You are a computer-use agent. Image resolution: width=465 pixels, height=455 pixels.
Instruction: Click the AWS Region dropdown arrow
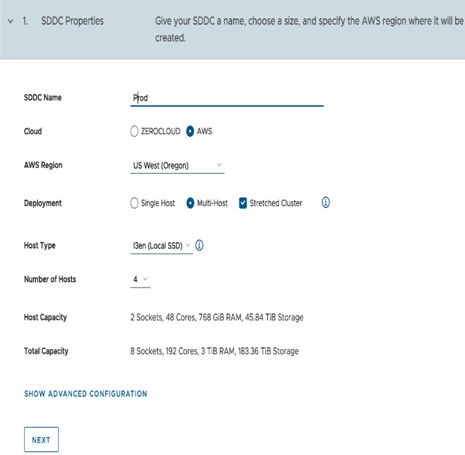point(219,165)
